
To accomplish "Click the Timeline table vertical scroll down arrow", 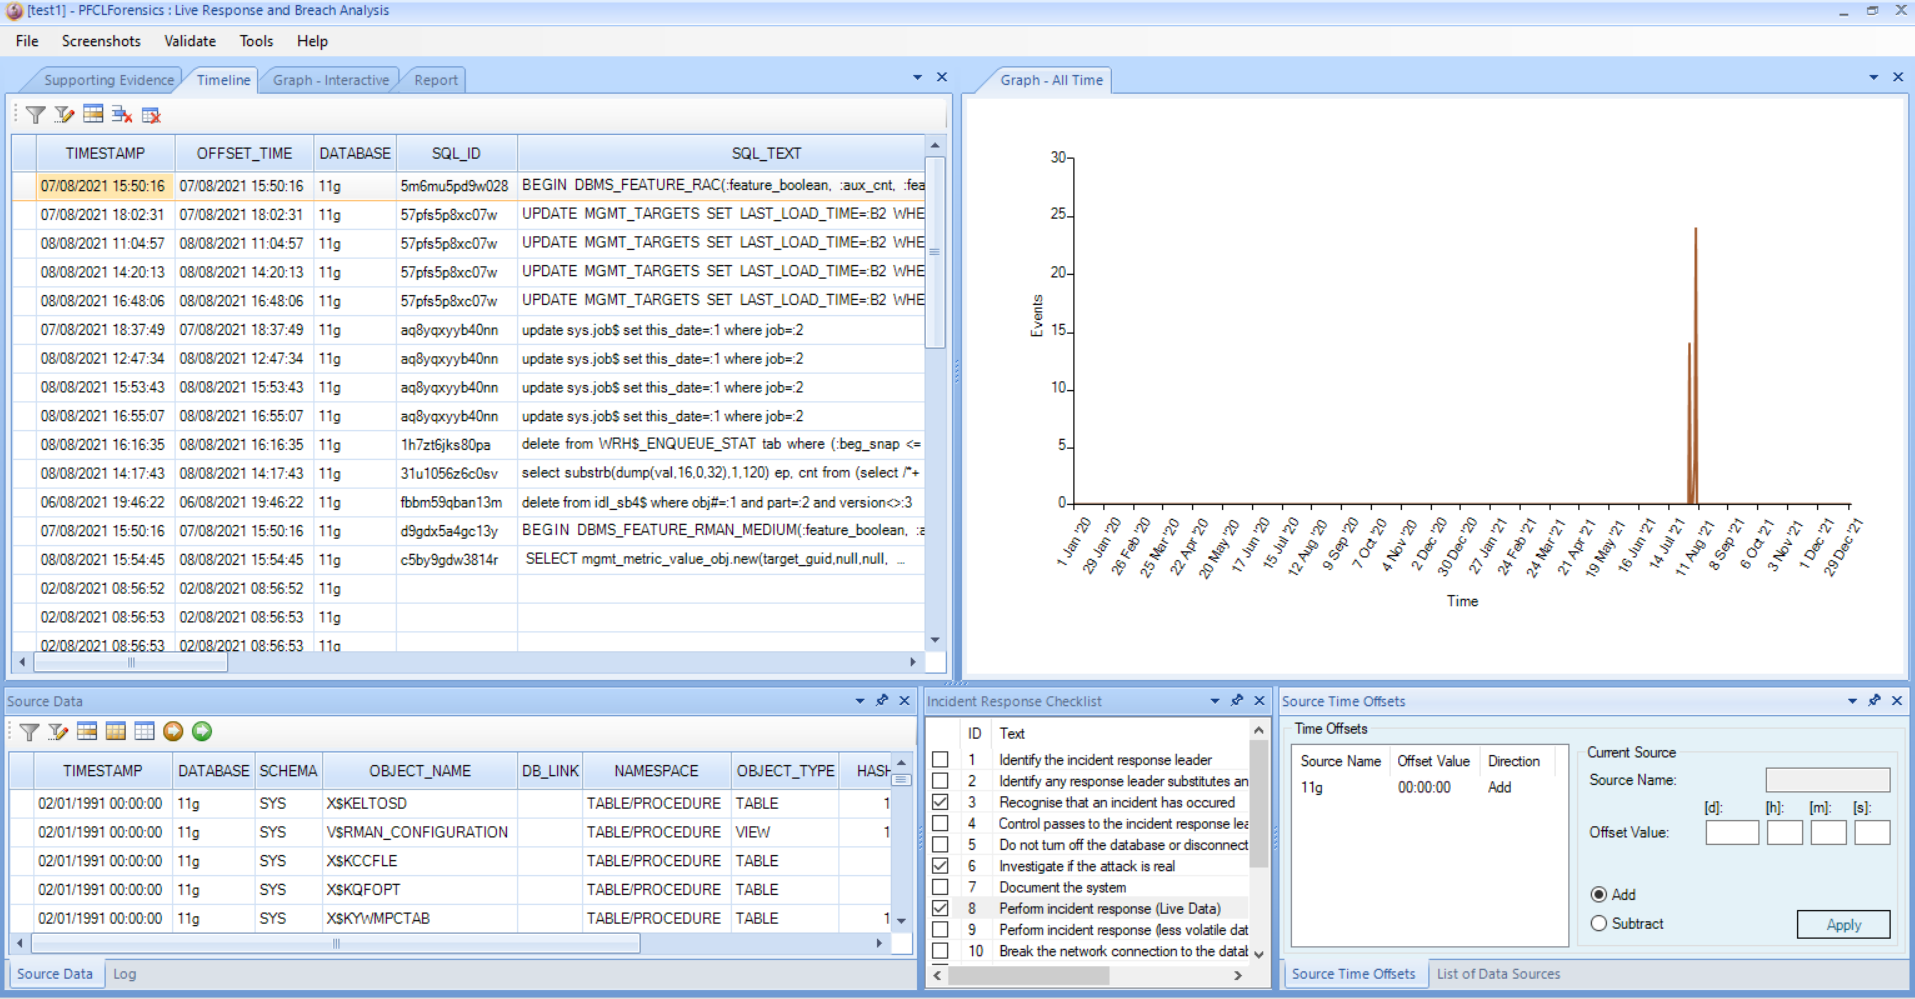I will (x=935, y=640).
